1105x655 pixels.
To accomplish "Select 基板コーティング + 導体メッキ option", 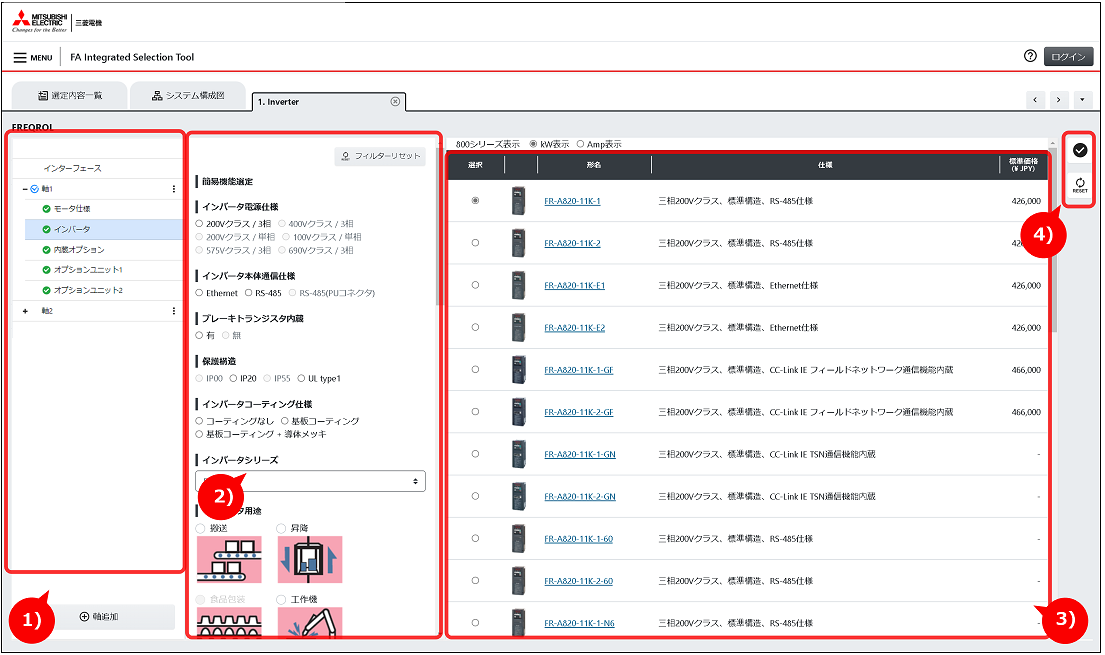I will point(199,434).
